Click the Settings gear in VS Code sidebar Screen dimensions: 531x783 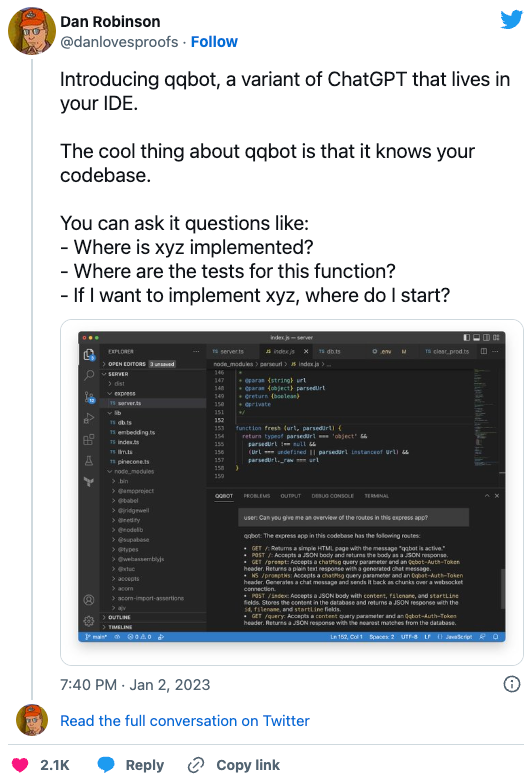point(88,621)
